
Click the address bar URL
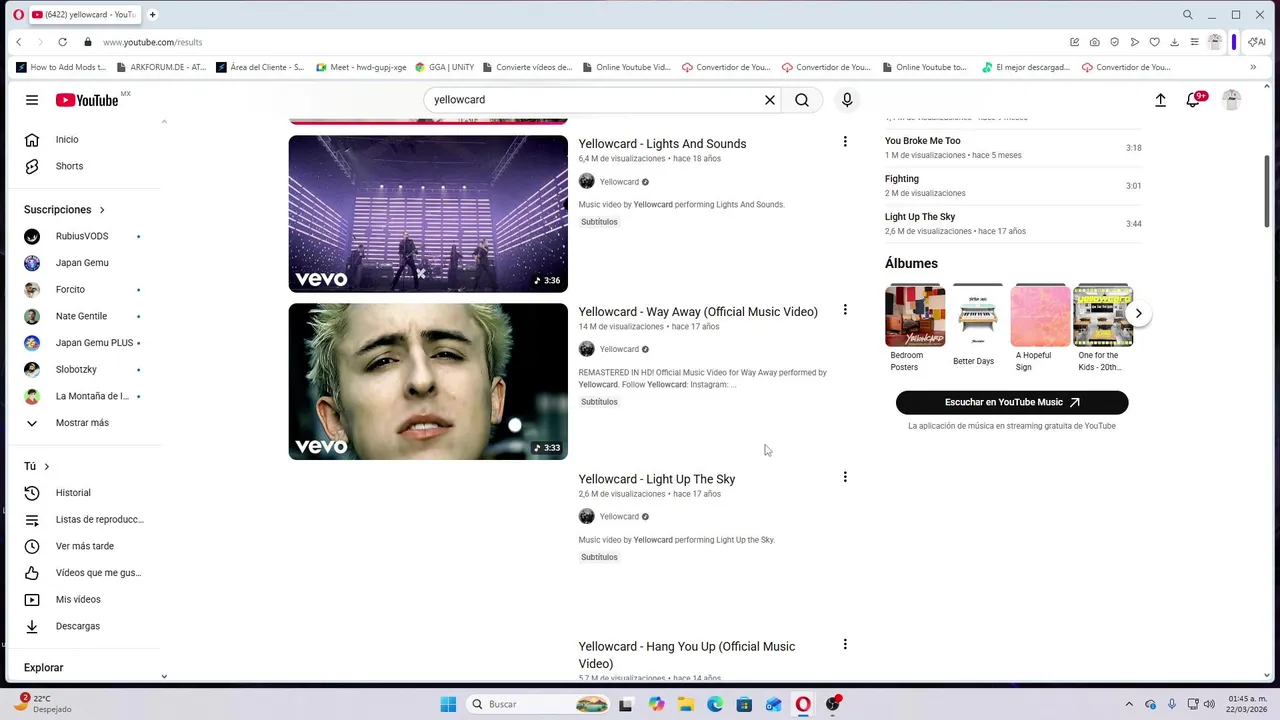(152, 42)
